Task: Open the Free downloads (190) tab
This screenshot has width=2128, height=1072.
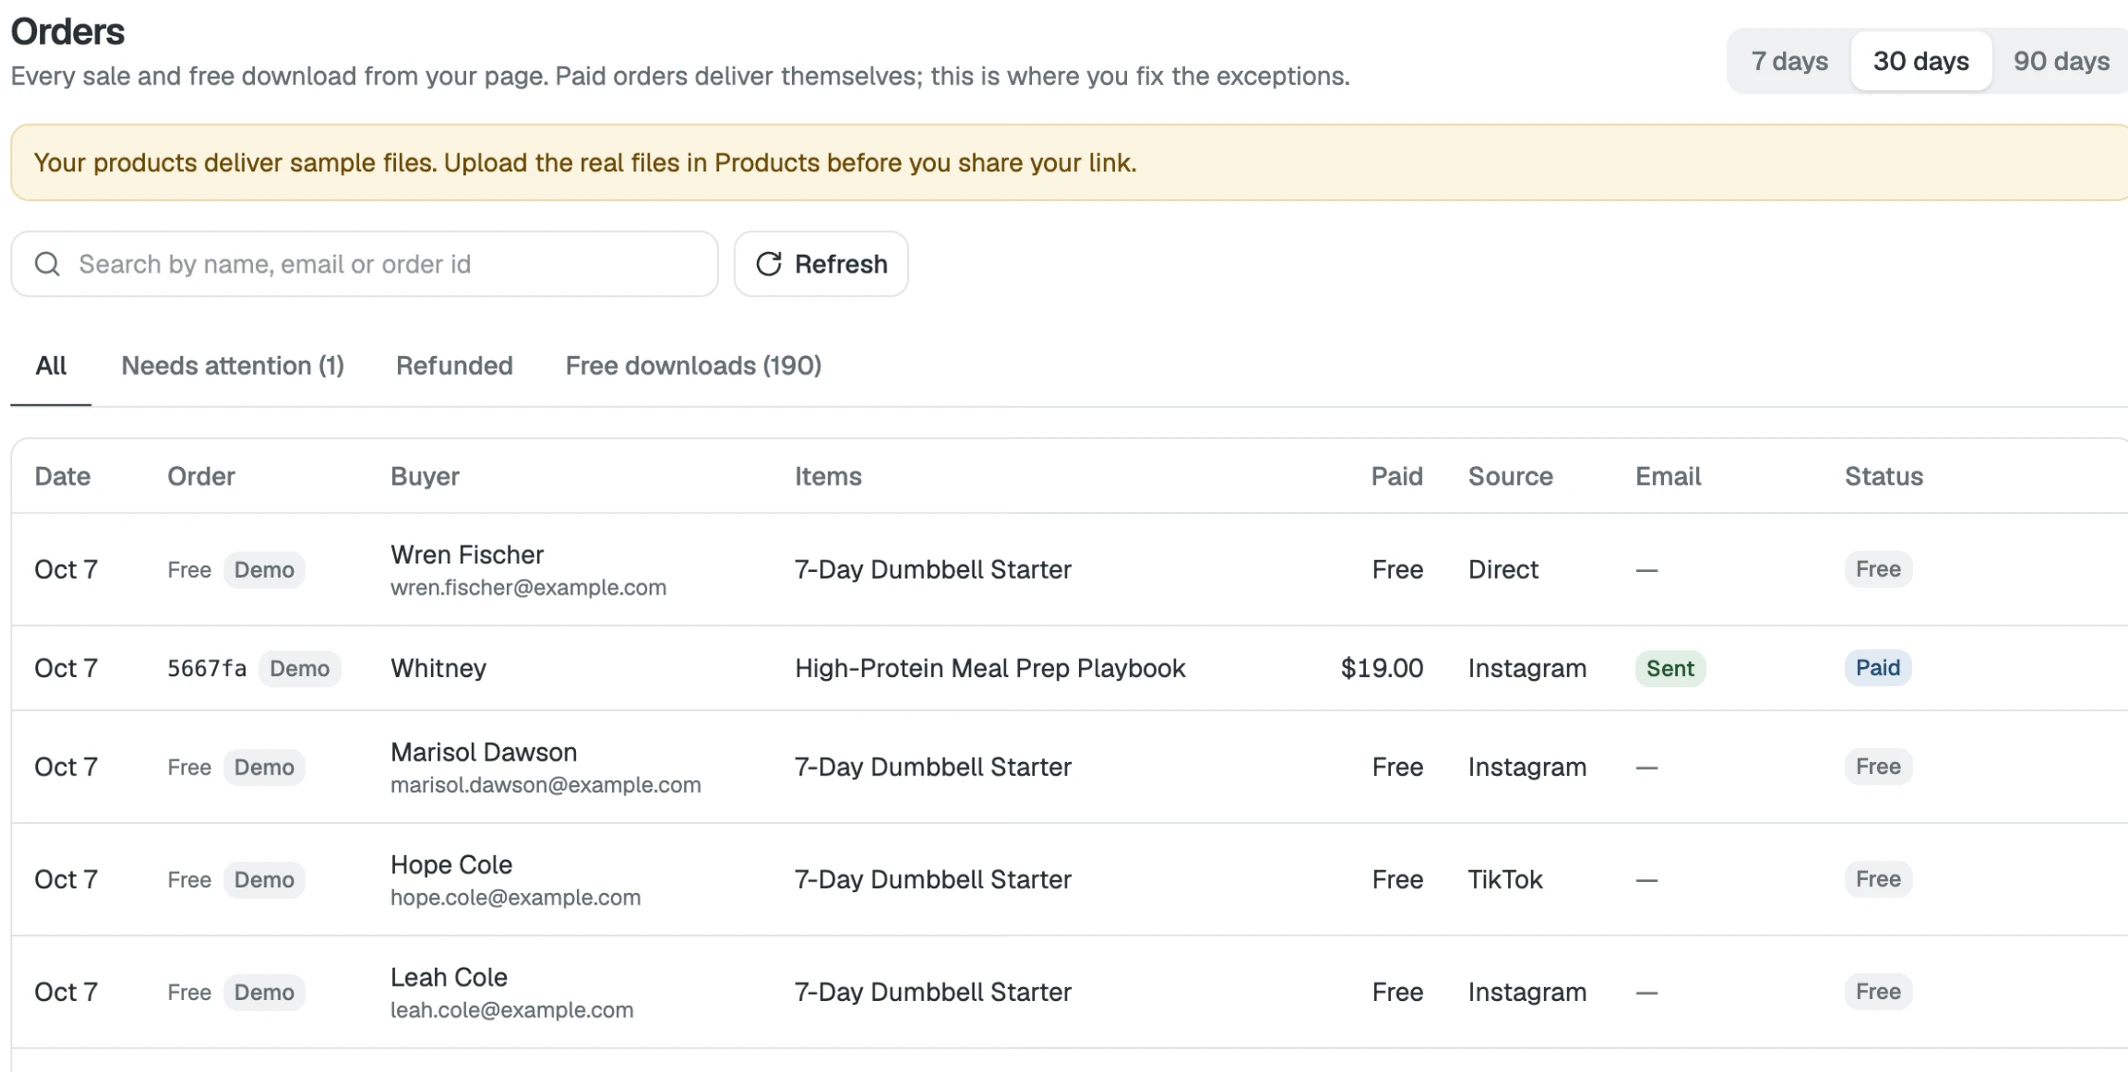Action: pyautogui.click(x=693, y=366)
